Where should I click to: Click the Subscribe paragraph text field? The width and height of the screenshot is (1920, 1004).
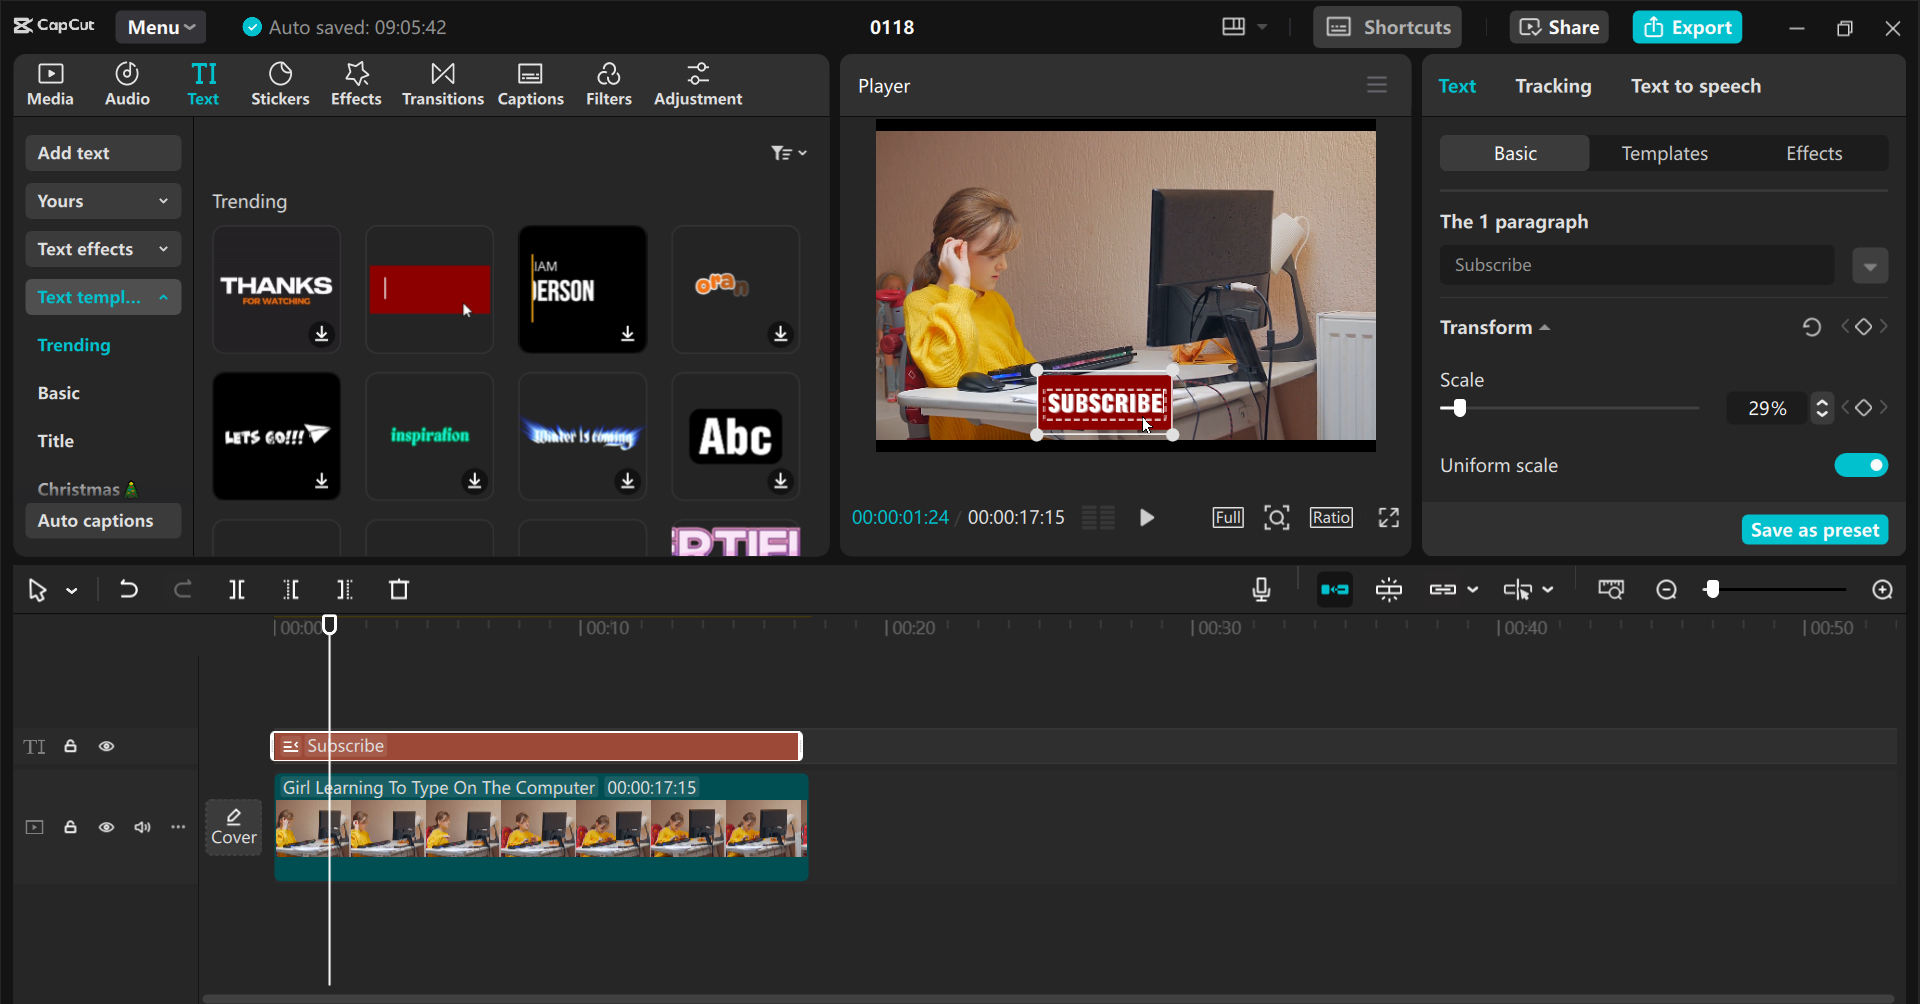click(1637, 265)
